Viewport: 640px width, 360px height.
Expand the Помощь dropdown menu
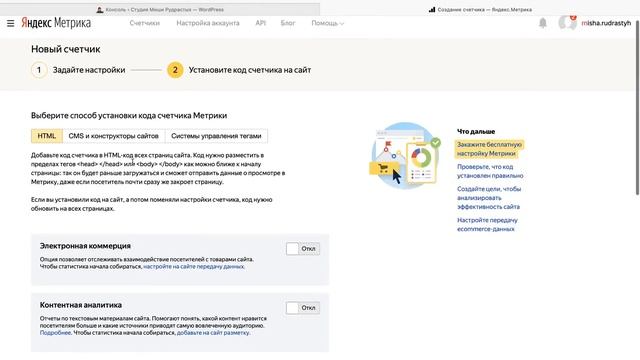(x=327, y=23)
